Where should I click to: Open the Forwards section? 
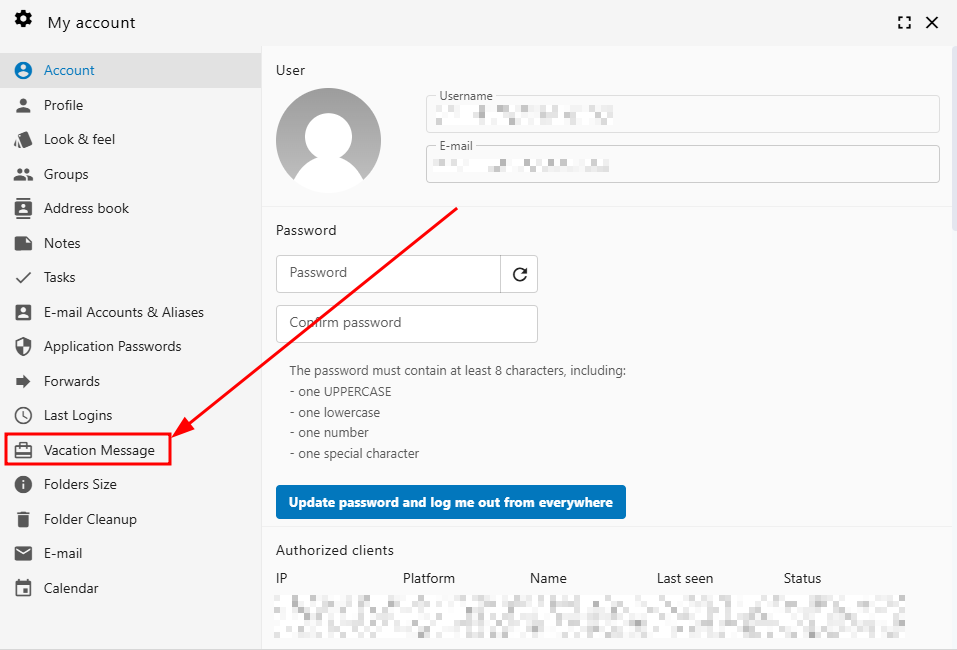click(72, 381)
